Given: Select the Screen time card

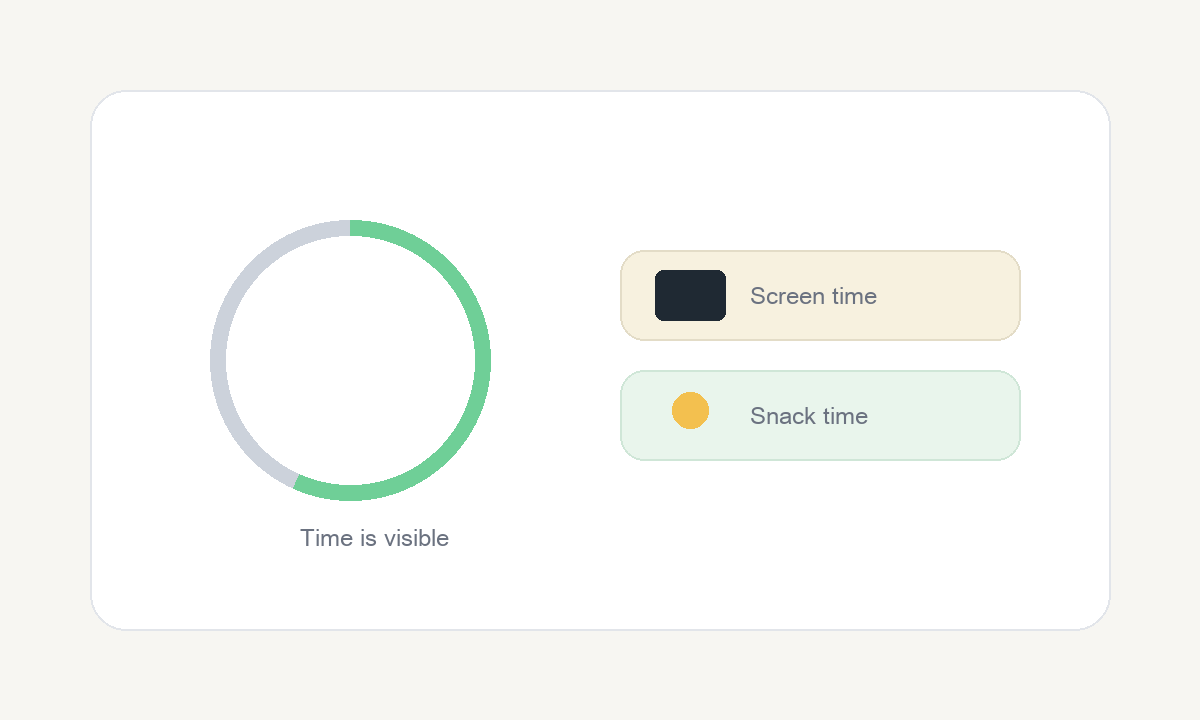Looking at the screenshot, I should pos(820,295).
